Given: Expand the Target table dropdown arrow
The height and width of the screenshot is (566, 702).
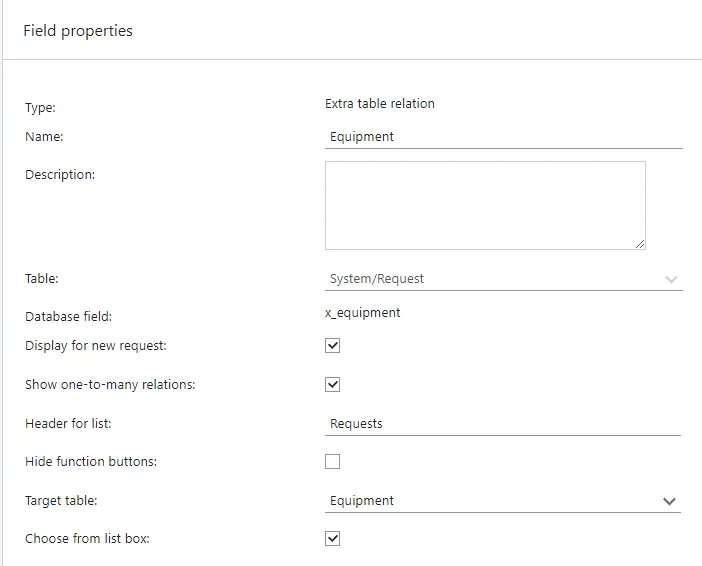Looking at the screenshot, I should click(x=669, y=501).
